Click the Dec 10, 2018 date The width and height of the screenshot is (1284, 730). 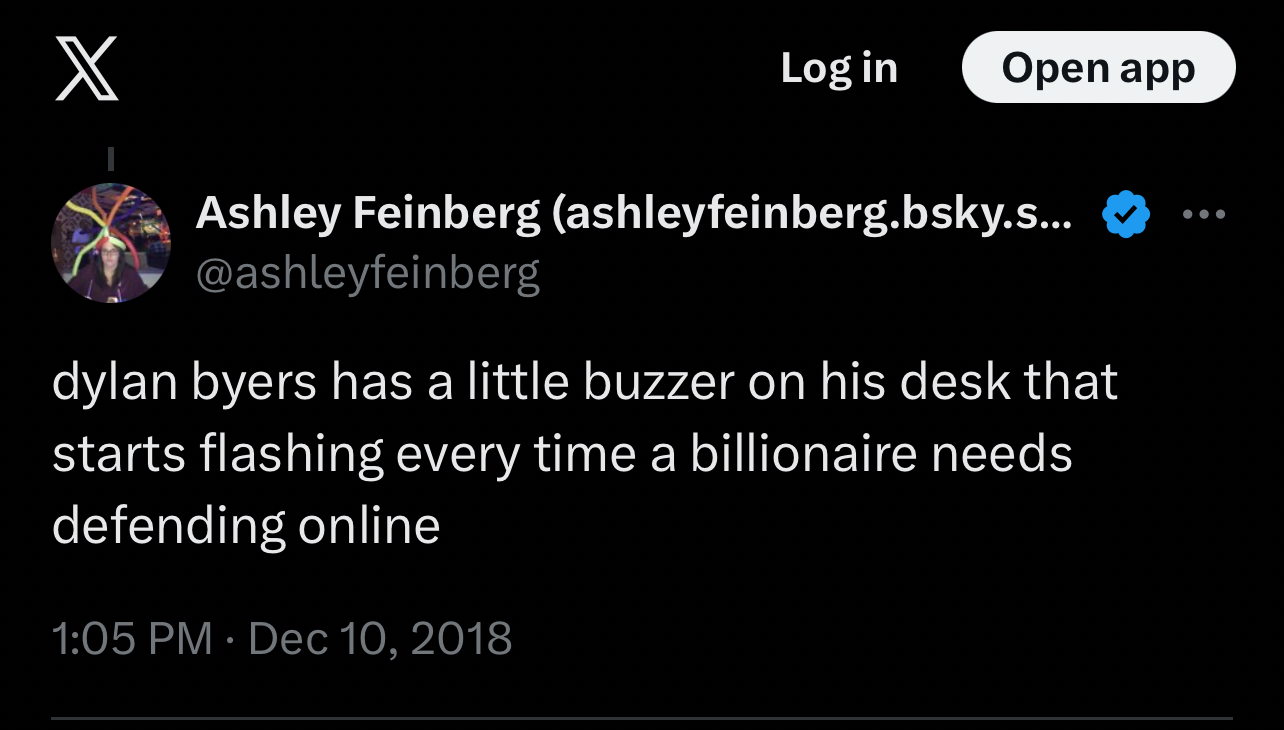(x=379, y=638)
